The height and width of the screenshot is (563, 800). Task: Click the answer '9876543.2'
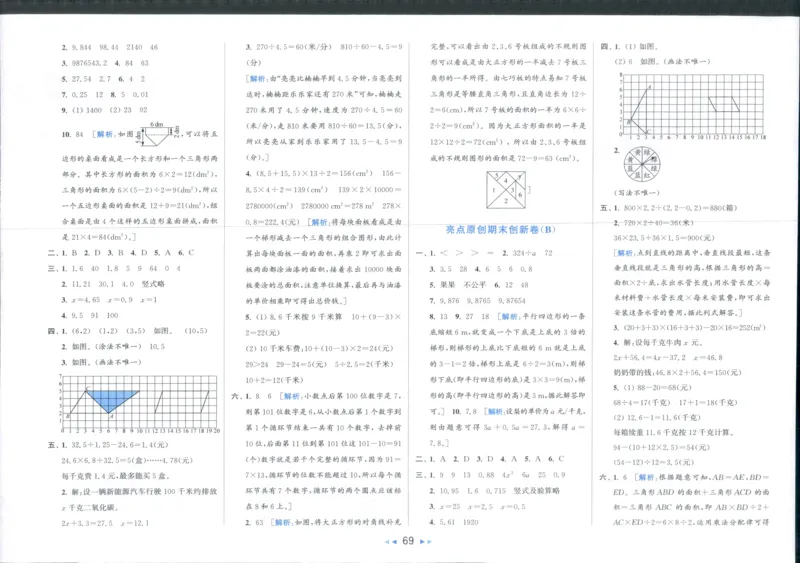click(x=88, y=63)
